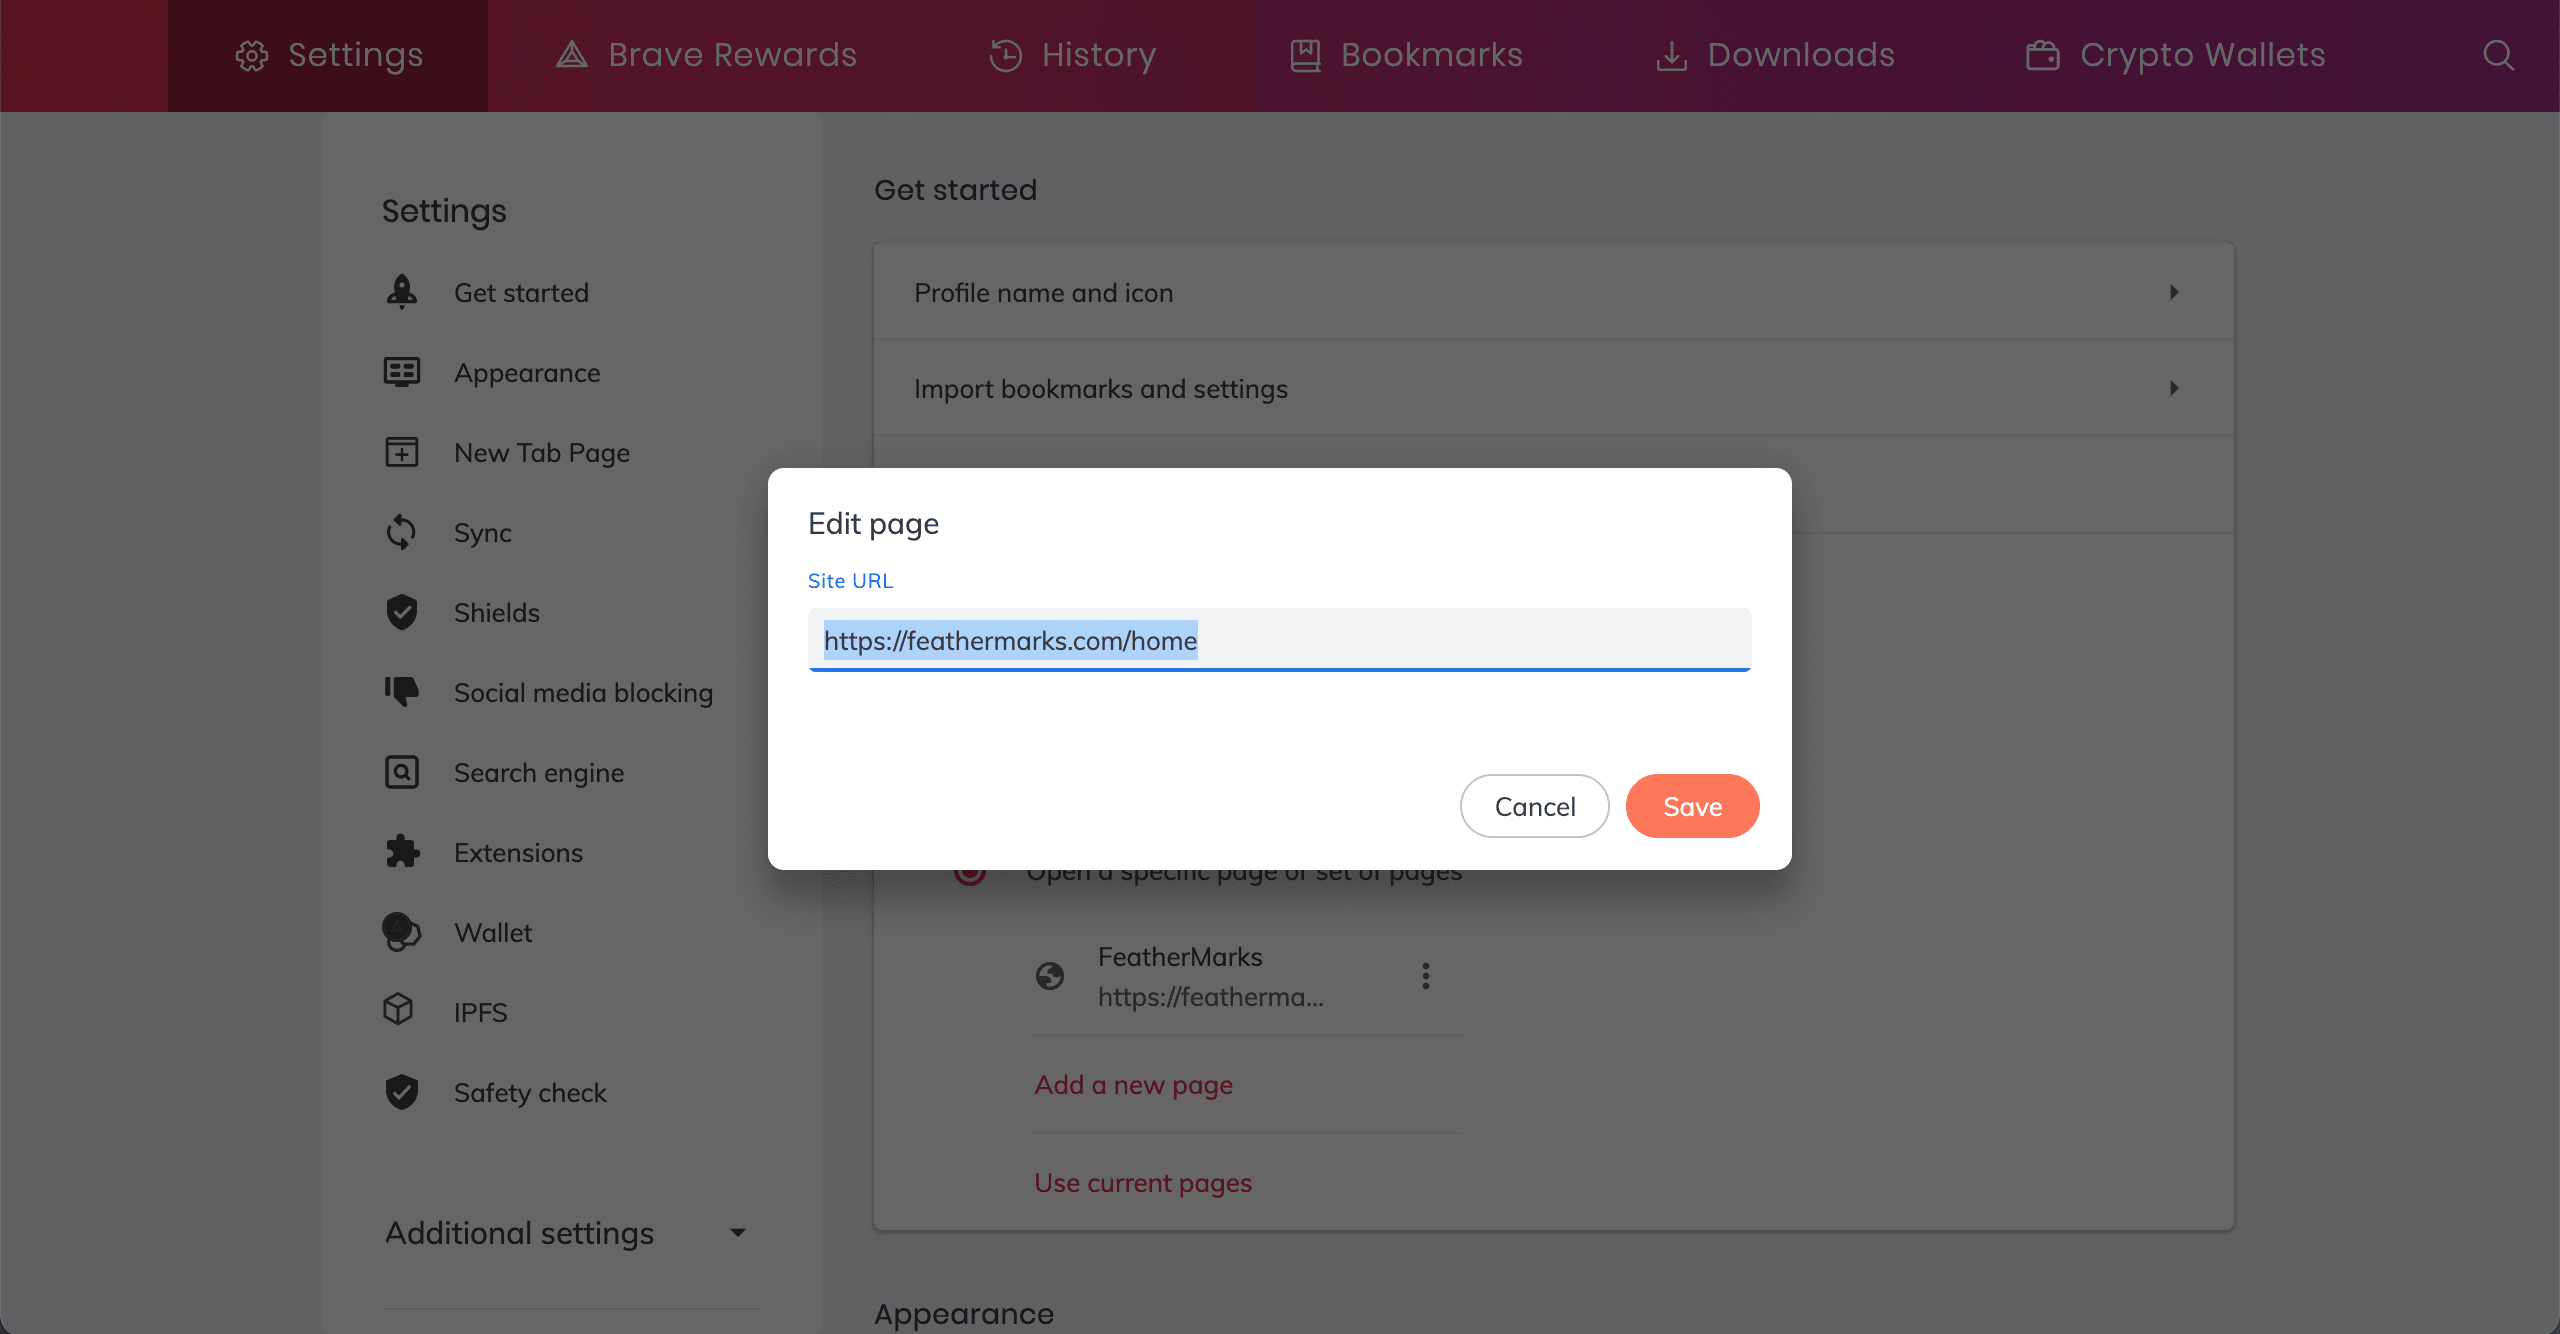2560x1334 pixels.
Task: Open Import bookmarks and settings arrow
Action: (x=2173, y=388)
